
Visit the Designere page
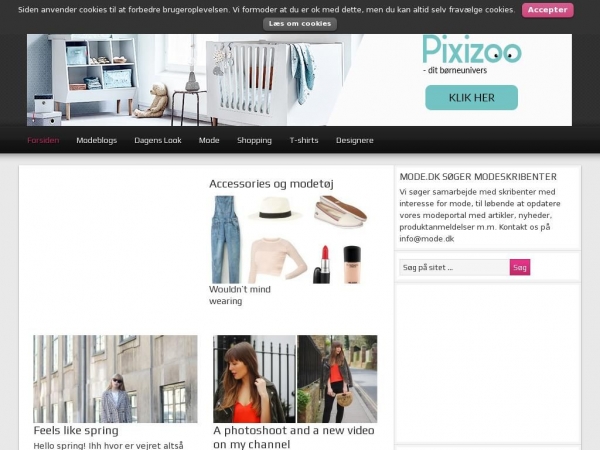coord(355,140)
